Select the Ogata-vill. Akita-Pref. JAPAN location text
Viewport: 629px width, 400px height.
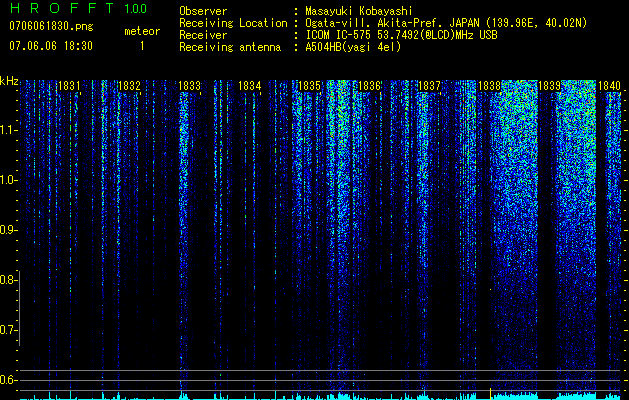tap(446, 23)
